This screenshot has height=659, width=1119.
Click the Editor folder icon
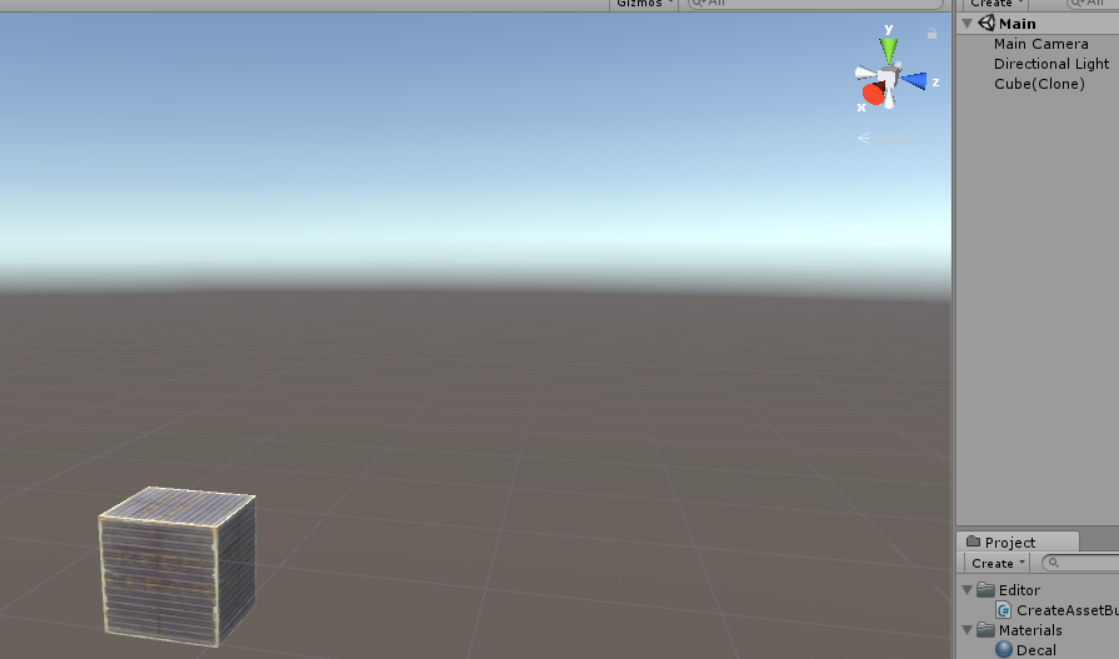point(986,590)
